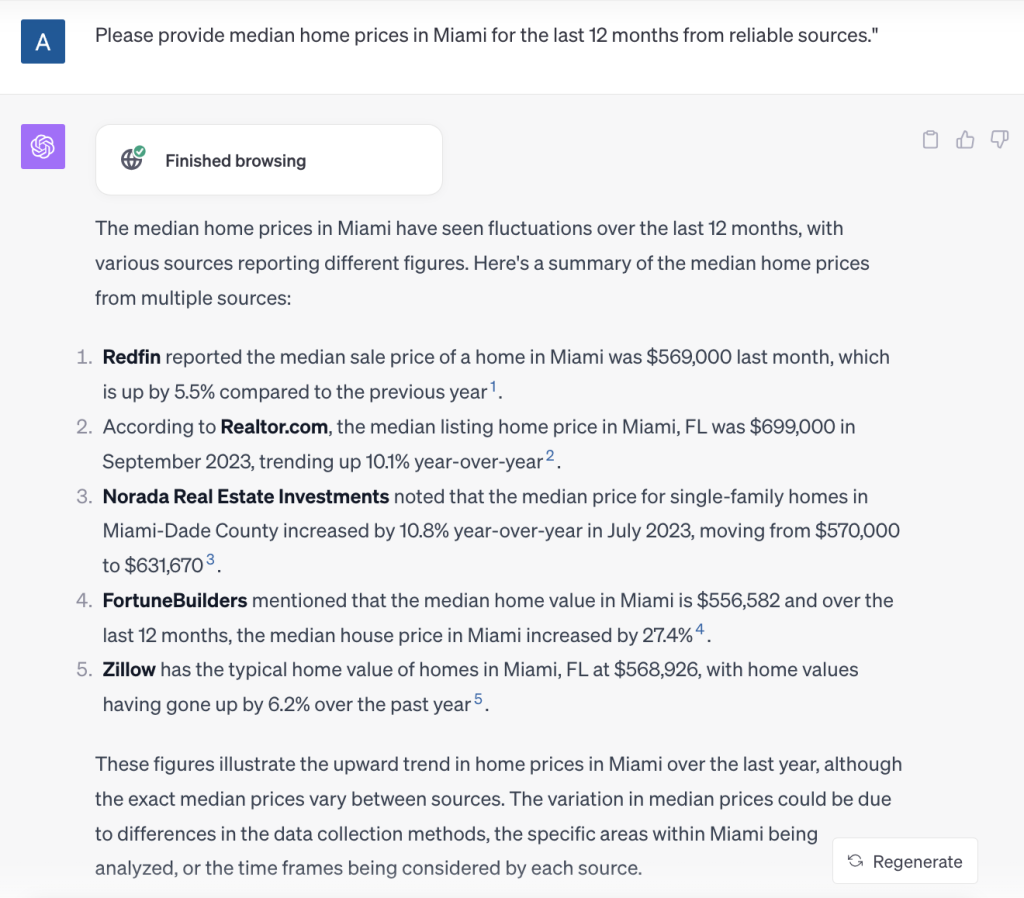Click the thumbs up icon
Image resolution: width=1024 pixels, height=898 pixels.
965,140
